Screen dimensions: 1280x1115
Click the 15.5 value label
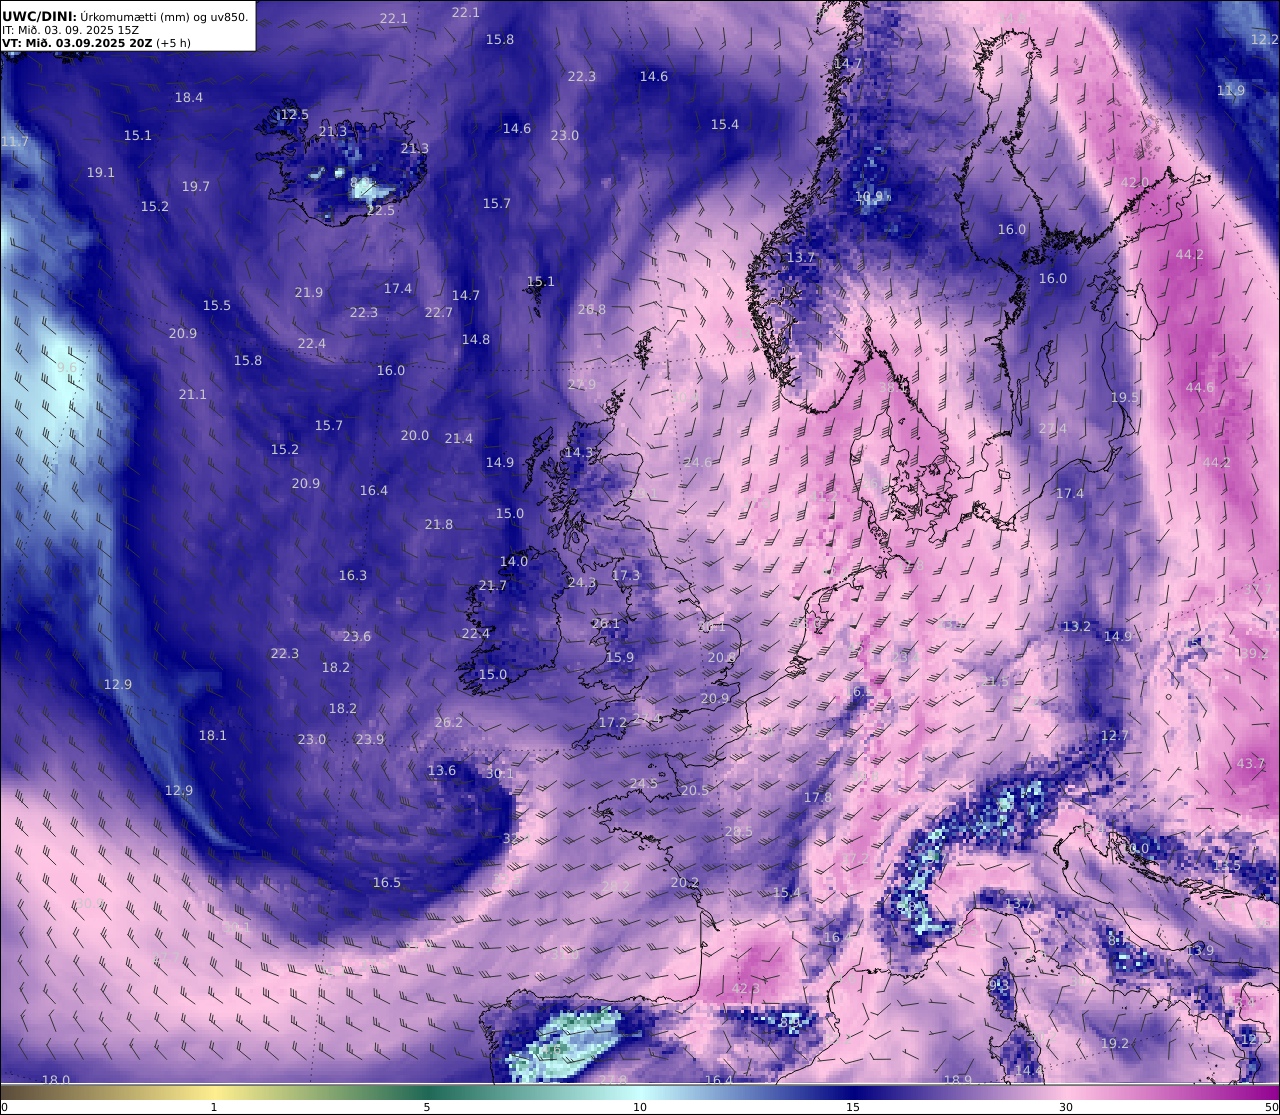(216, 305)
